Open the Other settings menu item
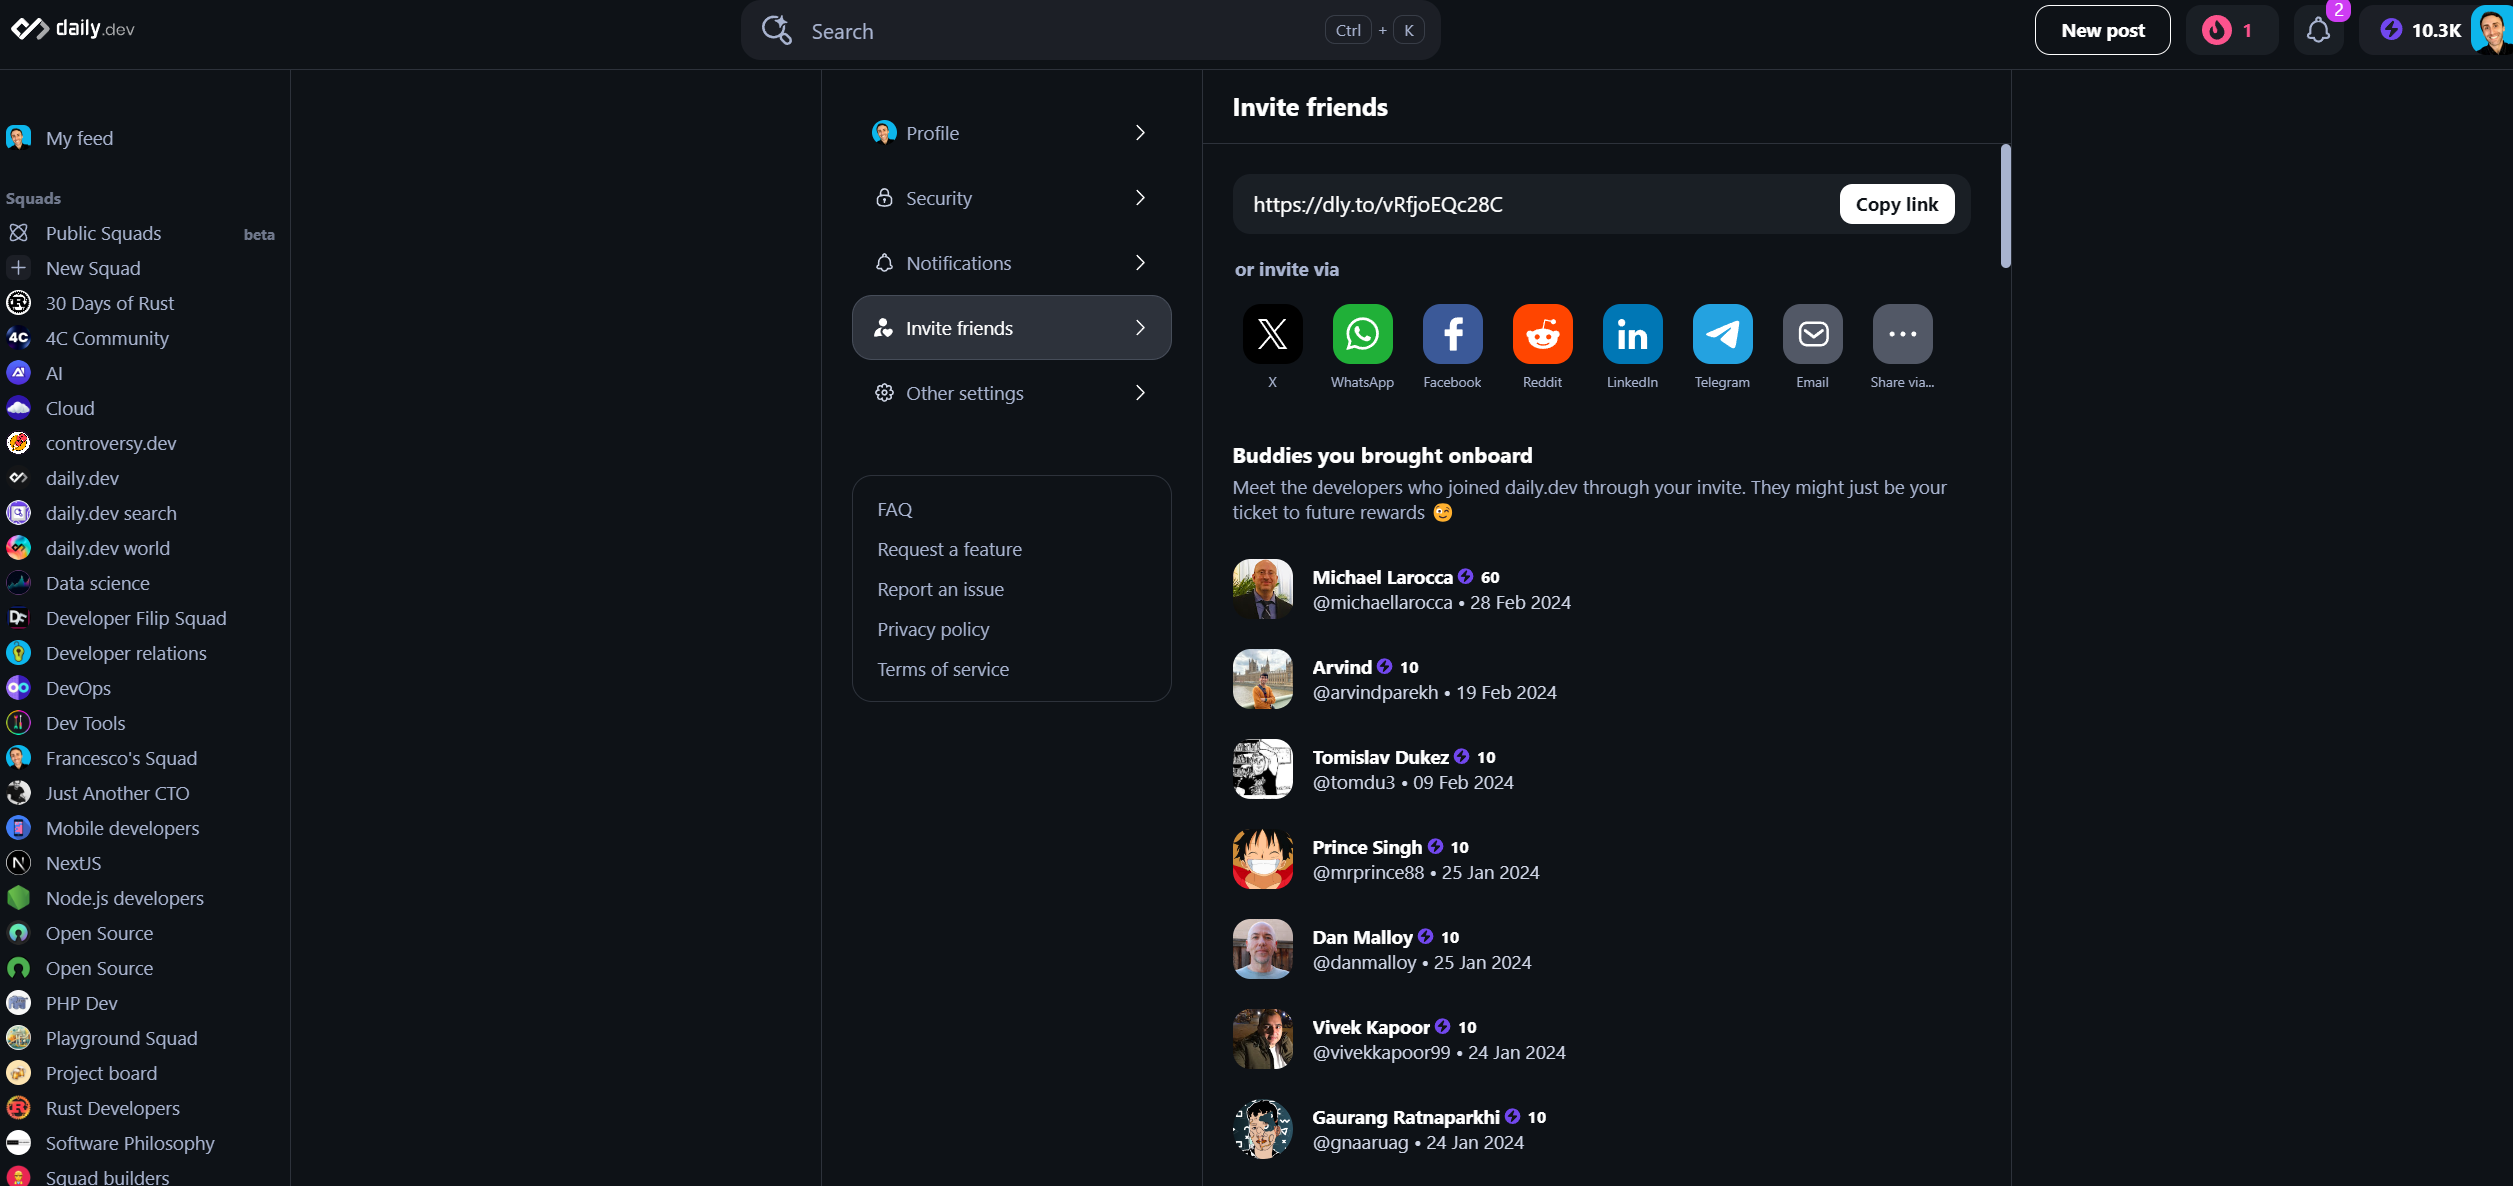 [x=1011, y=393]
